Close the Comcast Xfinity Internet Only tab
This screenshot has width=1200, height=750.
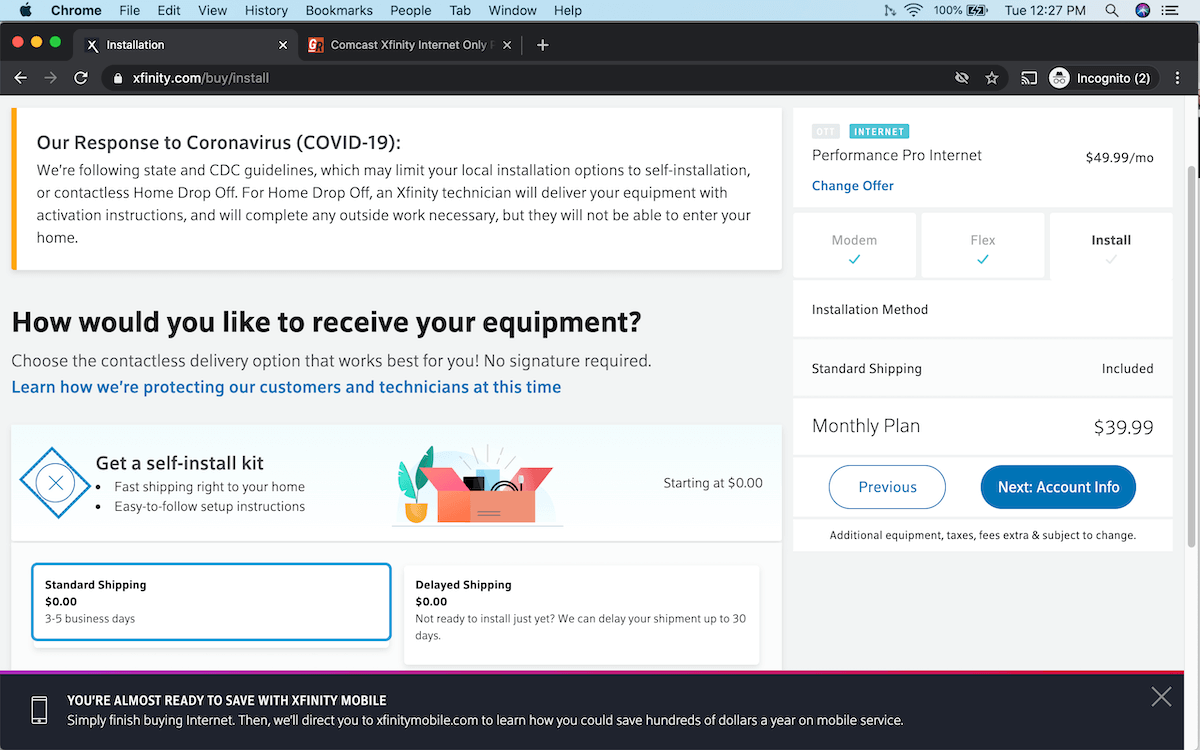pyautogui.click(x=507, y=45)
